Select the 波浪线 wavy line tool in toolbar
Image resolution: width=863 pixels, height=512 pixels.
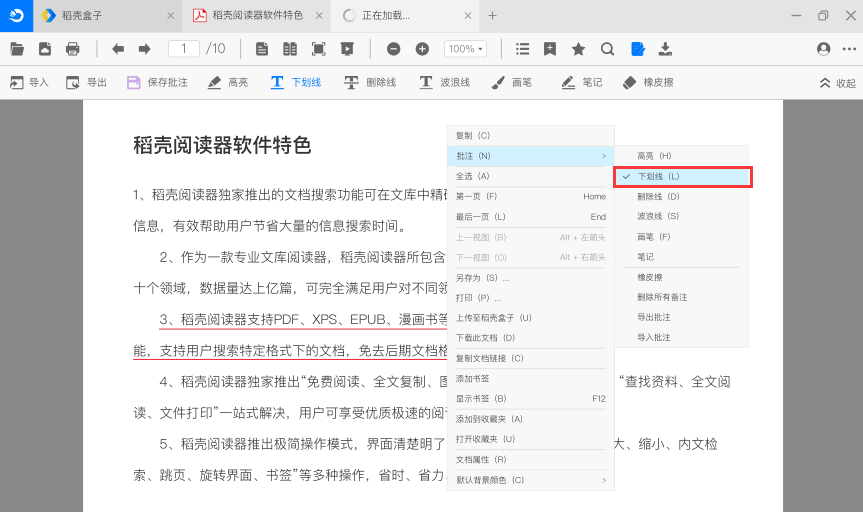click(x=445, y=83)
